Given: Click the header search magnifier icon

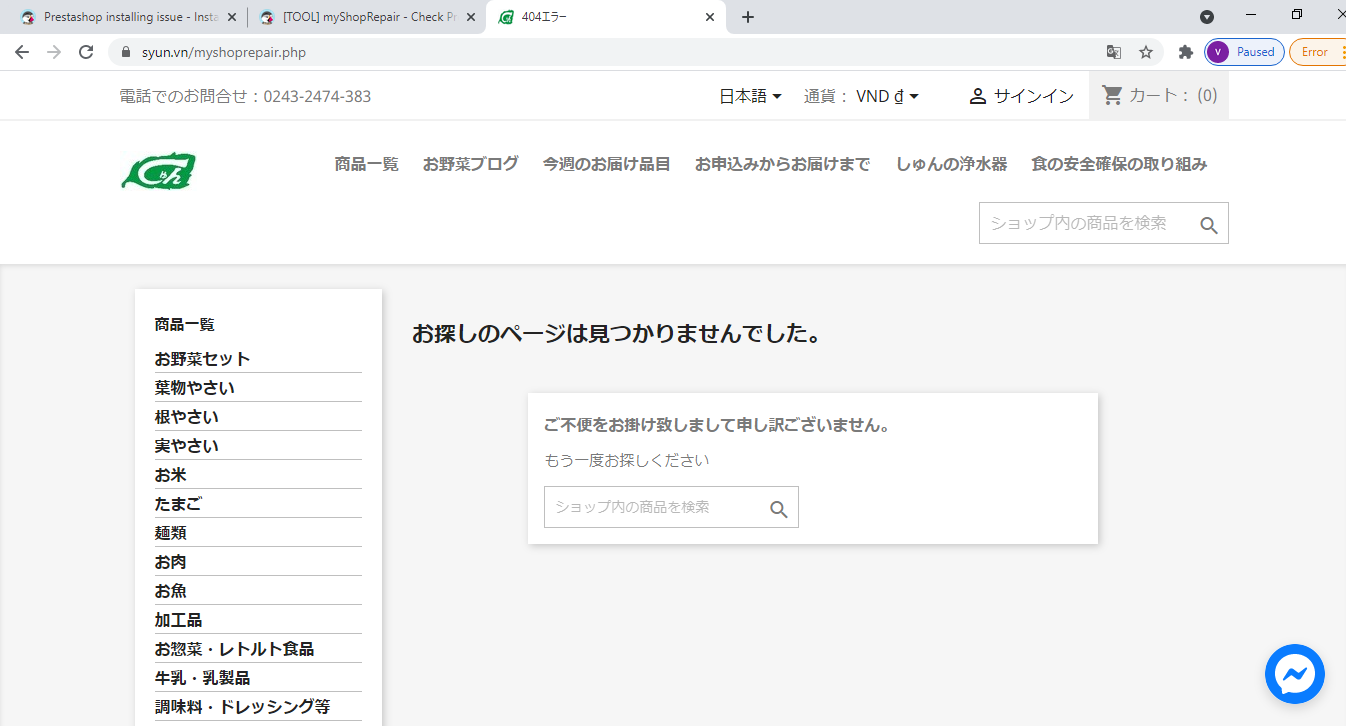Looking at the screenshot, I should [1209, 225].
